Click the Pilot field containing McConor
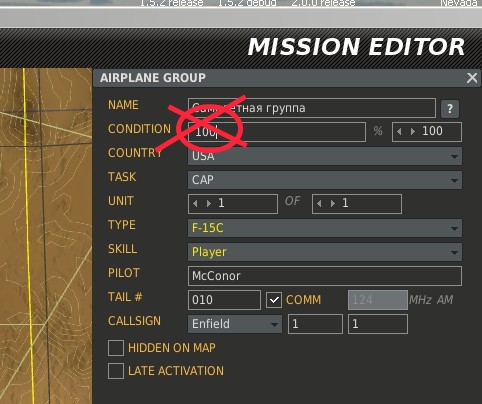Image resolution: width=482 pixels, height=404 pixels. point(325,276)
